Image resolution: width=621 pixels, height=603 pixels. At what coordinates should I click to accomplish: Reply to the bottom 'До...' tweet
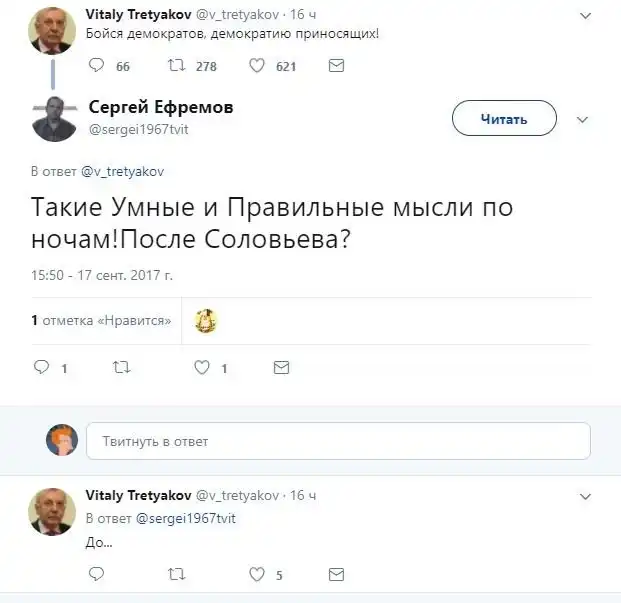coord(97,574)
